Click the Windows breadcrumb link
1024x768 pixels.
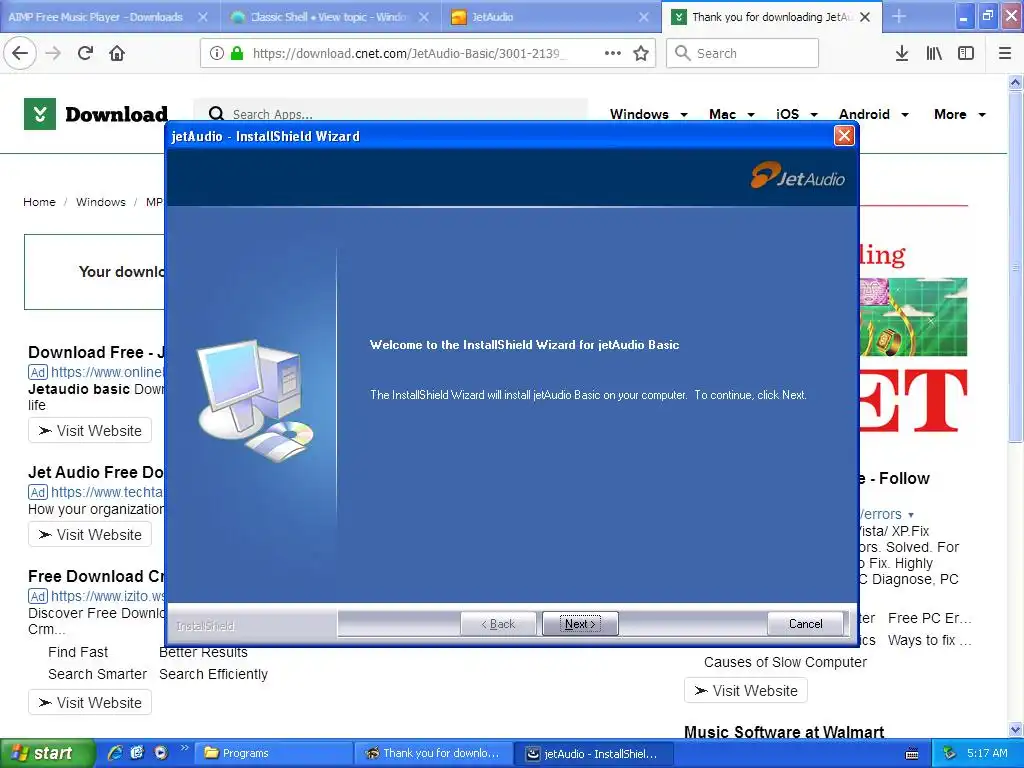[101, 202]
